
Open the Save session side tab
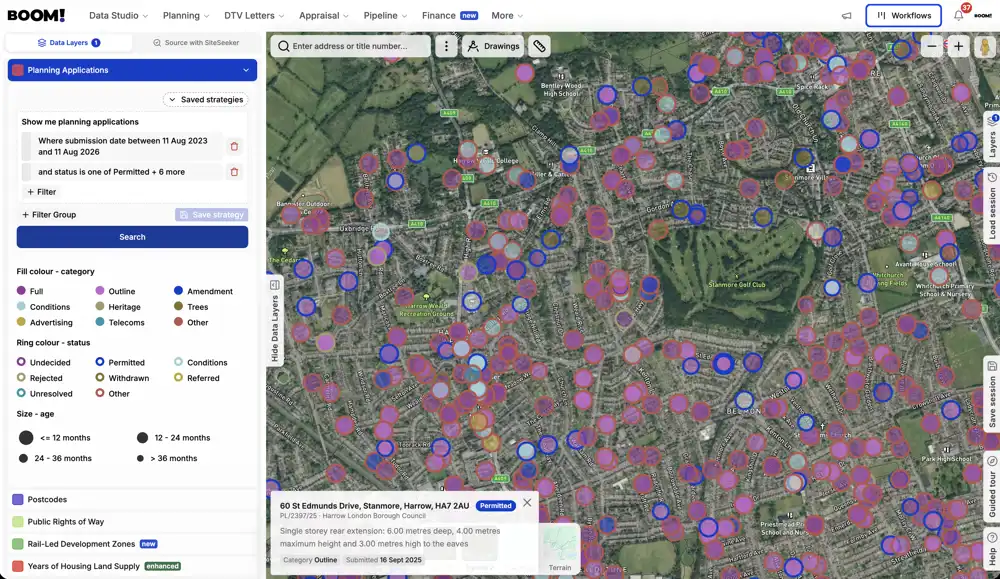point(992,393)
